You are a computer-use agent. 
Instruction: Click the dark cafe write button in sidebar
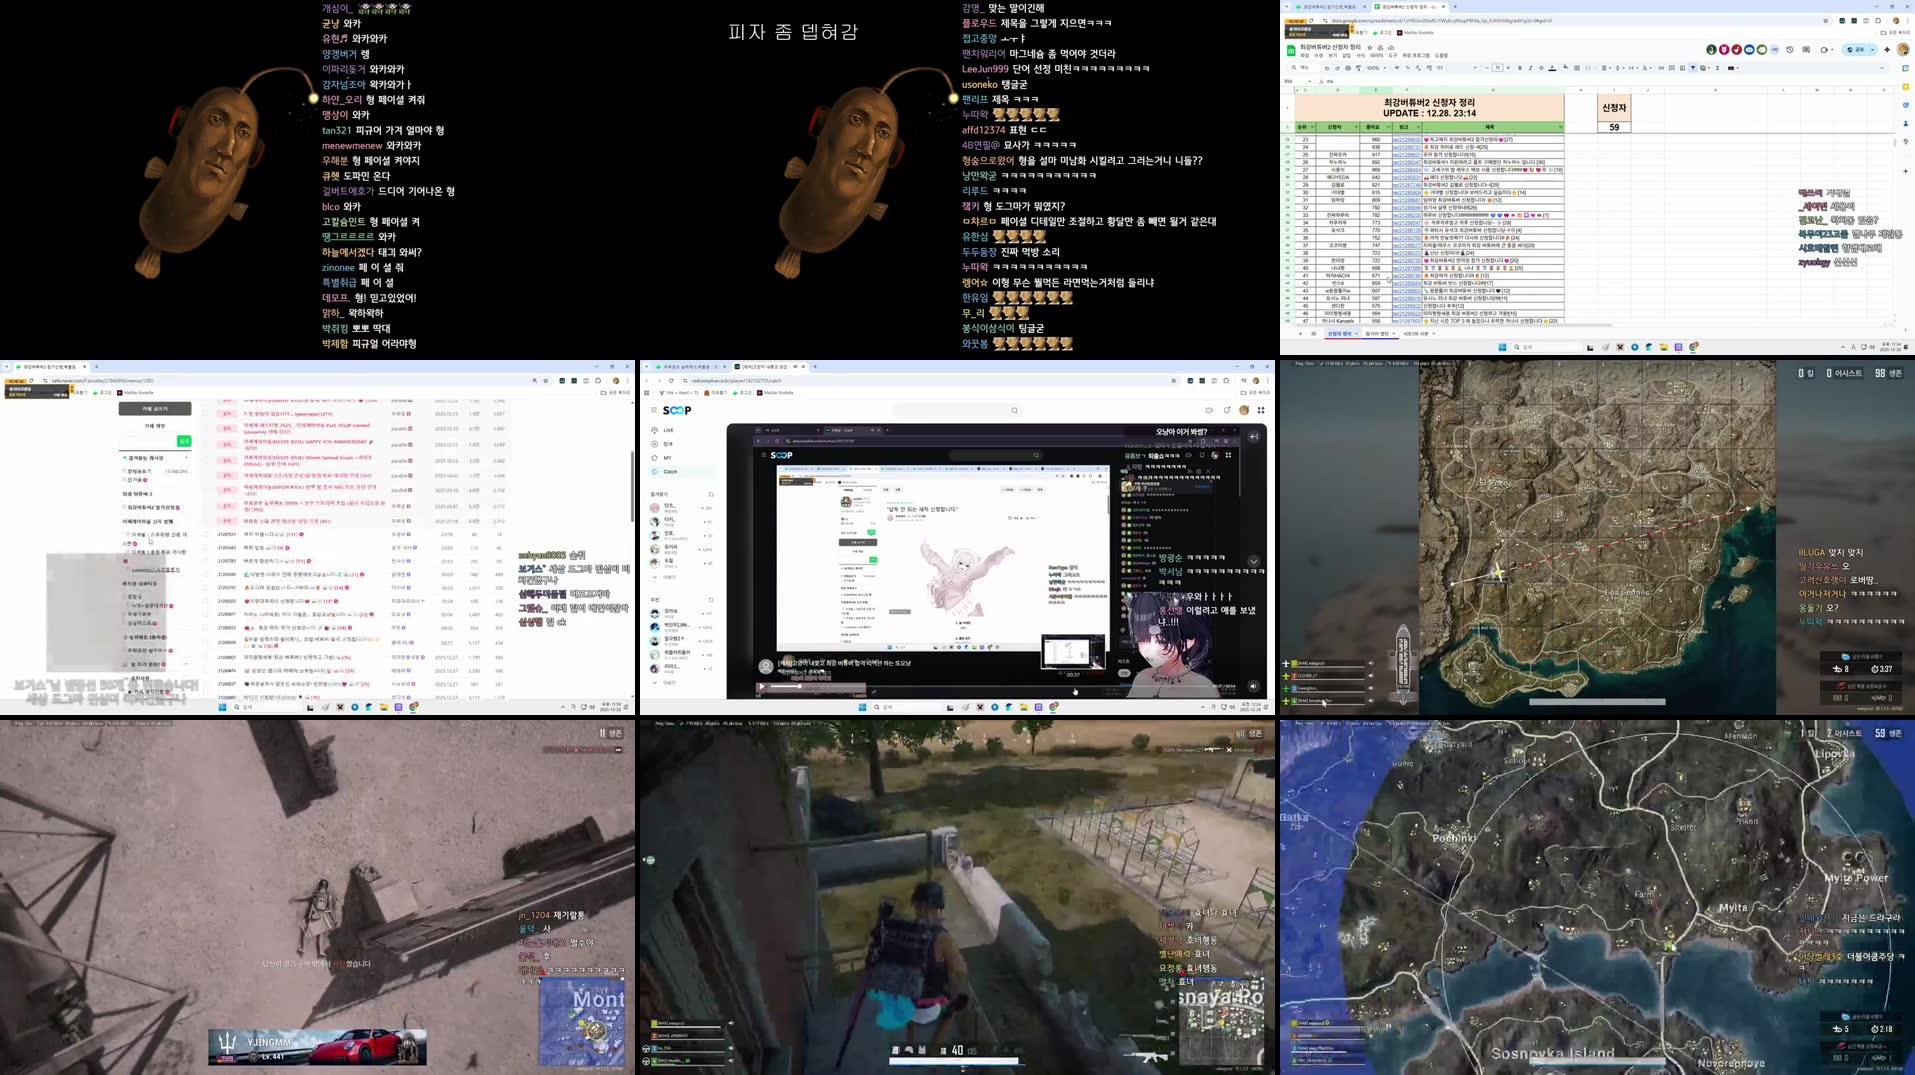(x=155, y=408)
